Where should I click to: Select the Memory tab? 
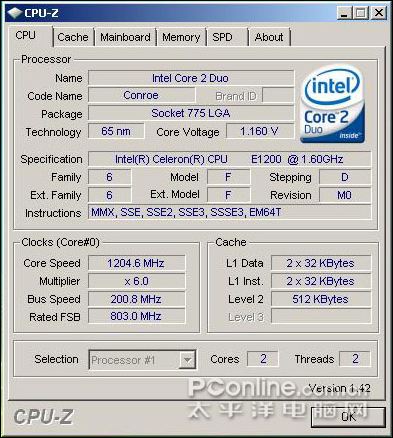coord(181,37)
